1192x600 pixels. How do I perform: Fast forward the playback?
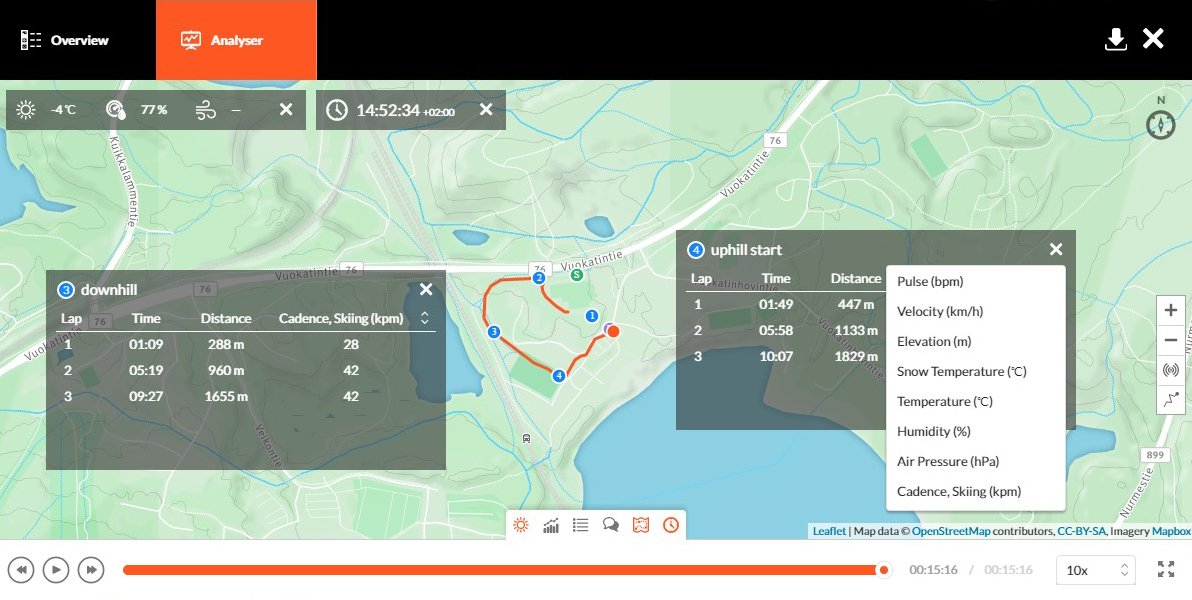tap(91, 570)
